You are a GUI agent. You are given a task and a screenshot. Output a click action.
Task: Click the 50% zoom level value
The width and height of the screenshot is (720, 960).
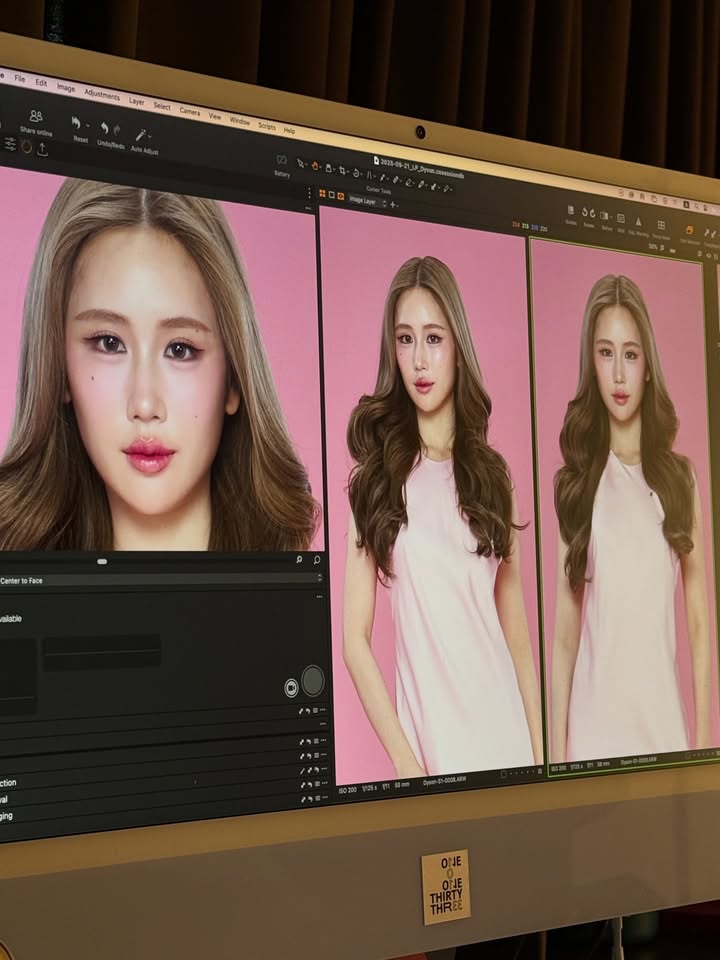653,247
